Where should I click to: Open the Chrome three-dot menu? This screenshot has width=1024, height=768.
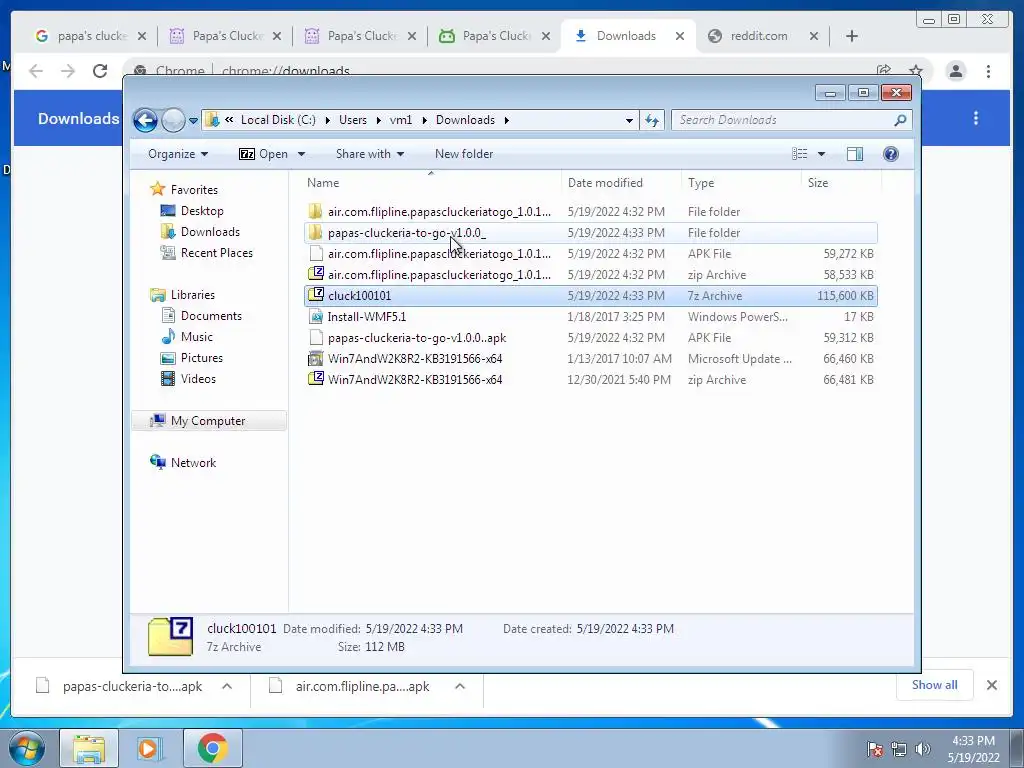coord(988,71)
